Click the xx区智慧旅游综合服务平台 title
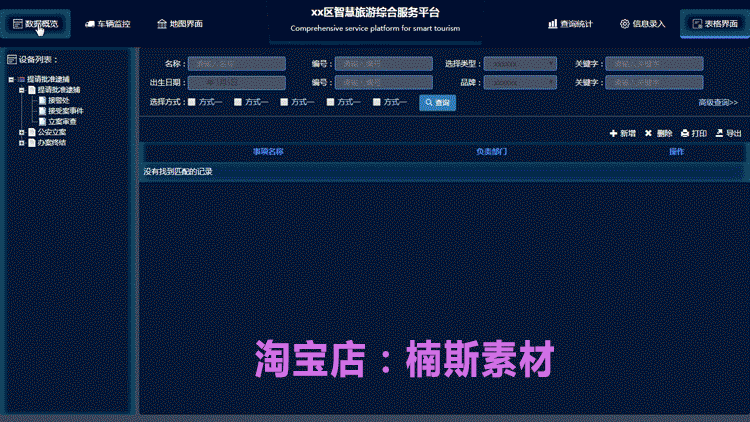Image resolution: width=750 pixels, height=422 pixels. [375, 12]
